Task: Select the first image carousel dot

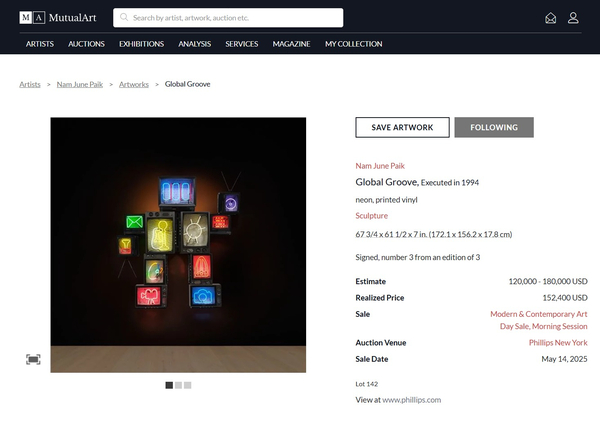Action: click(x=169, y=385)
